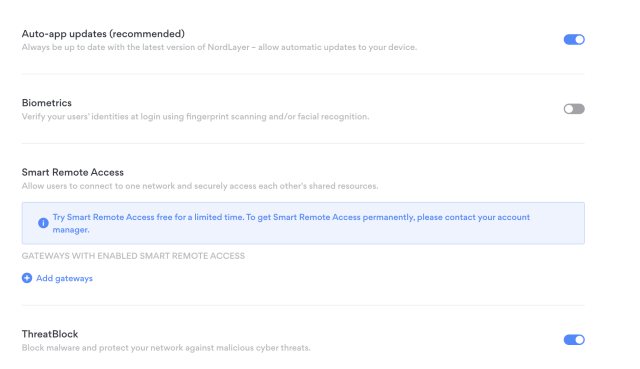Click the Try Smart Remote Access free banner text
Screen dimensions: 640x369
[291, 223]
